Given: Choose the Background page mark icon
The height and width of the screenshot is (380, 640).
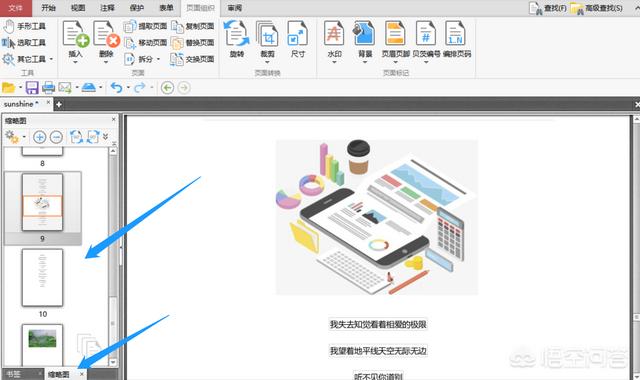Looking at the screenshot, I should click(364, 34).
